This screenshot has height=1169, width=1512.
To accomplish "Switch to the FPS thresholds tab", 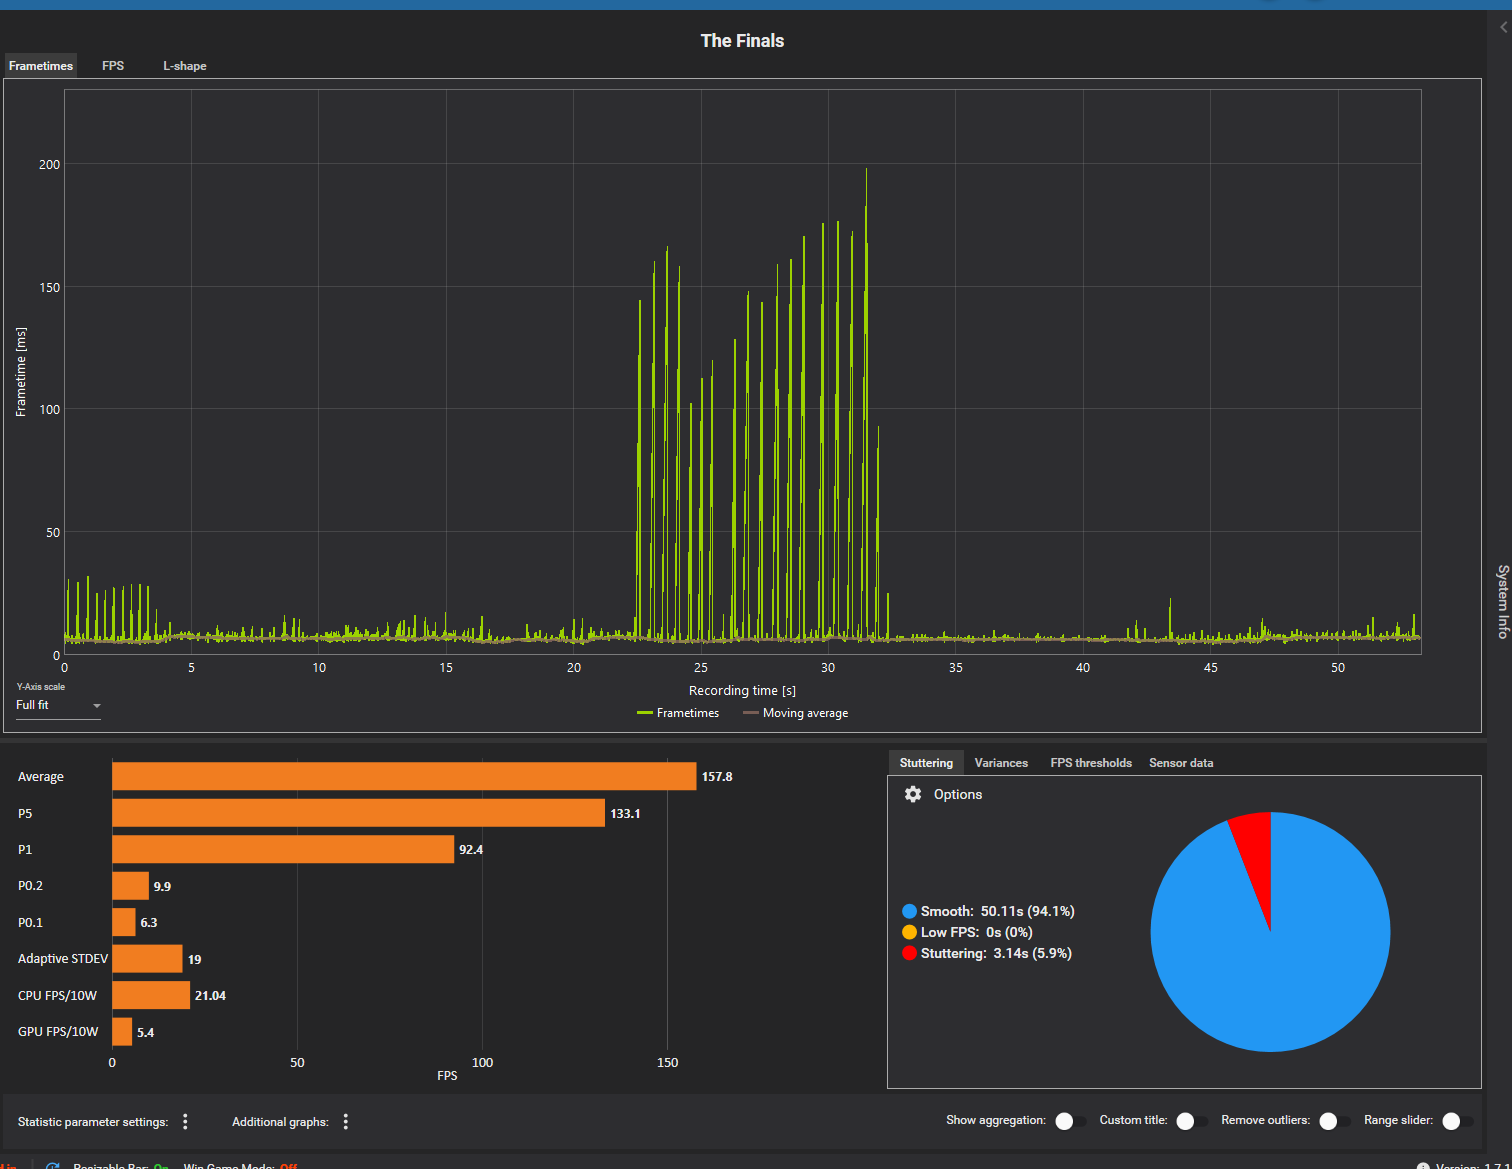I will coord(1091,763).
